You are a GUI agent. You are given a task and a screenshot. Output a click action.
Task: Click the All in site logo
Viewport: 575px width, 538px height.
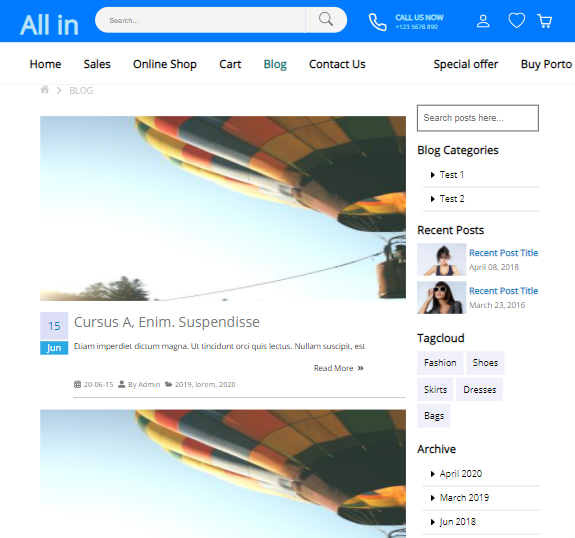point(49,25)
